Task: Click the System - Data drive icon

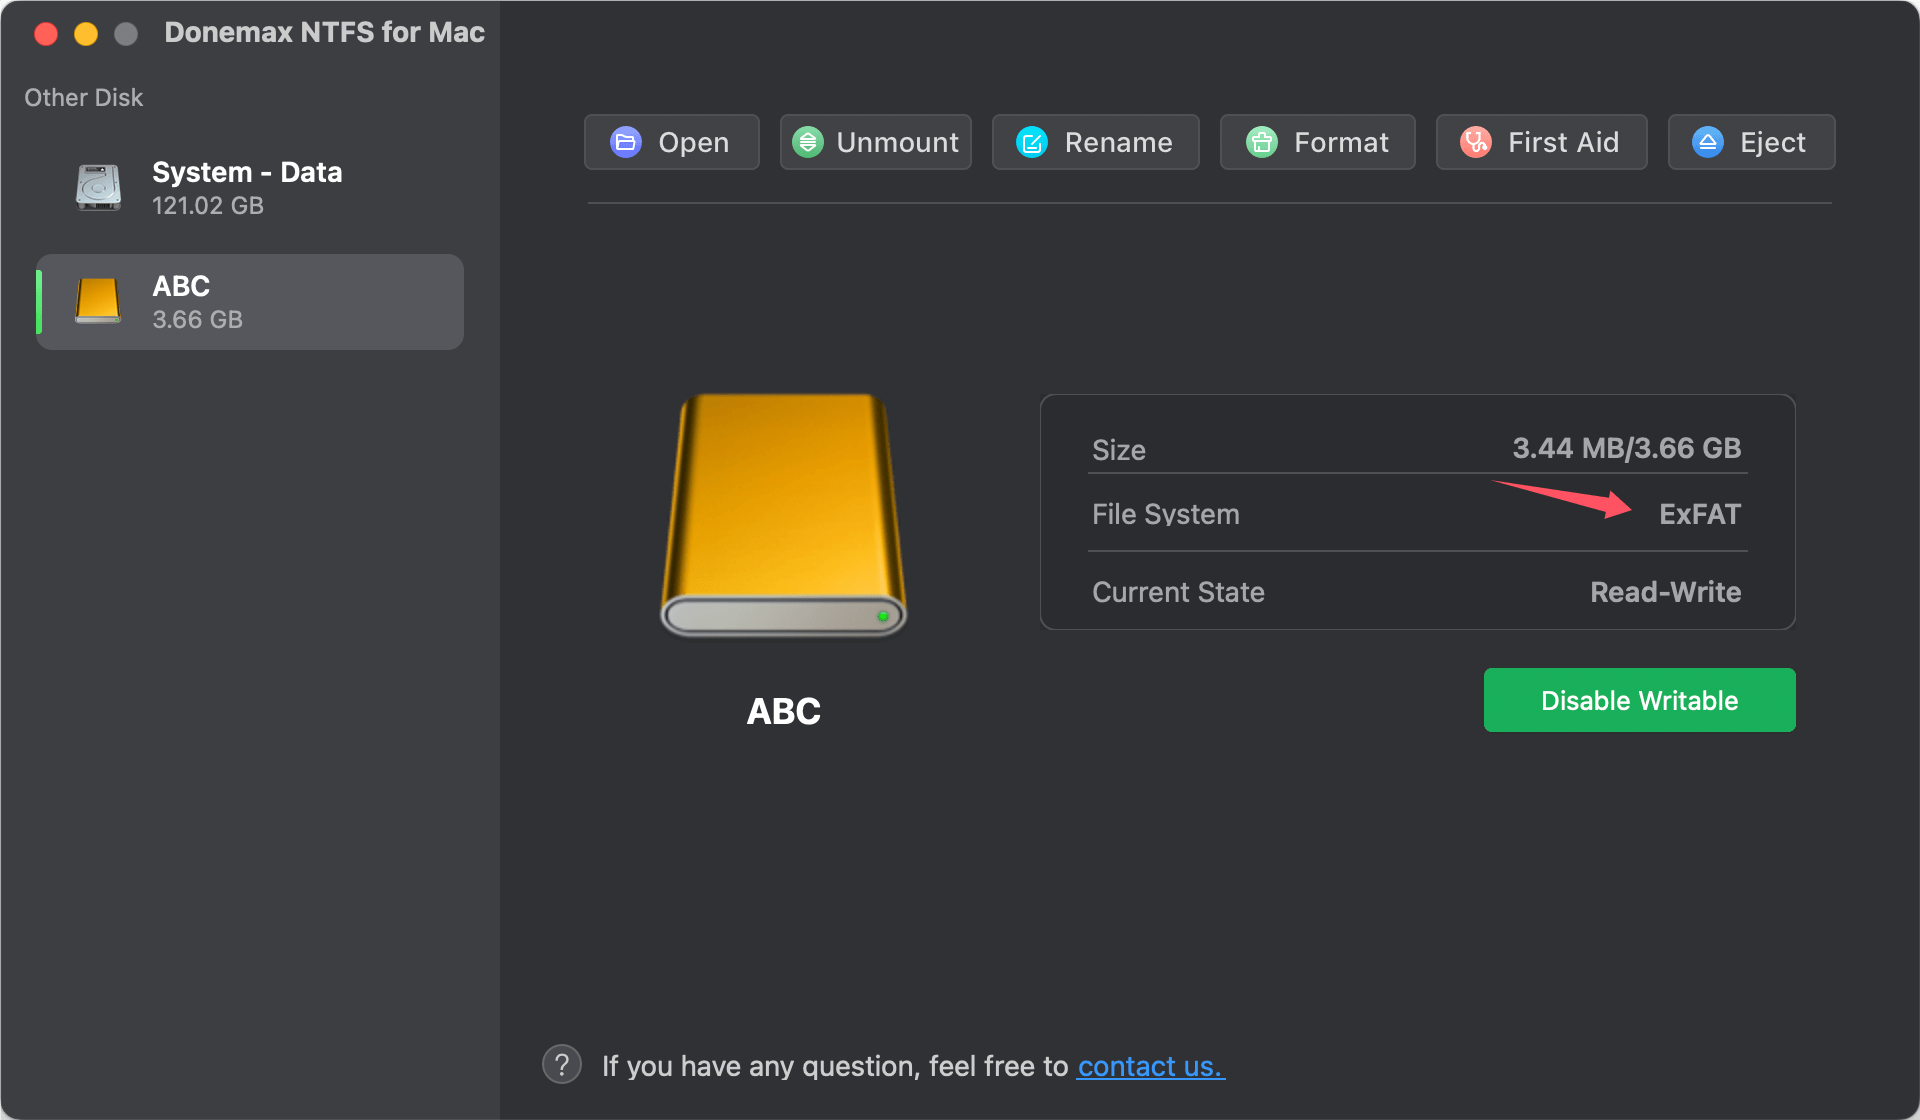Action: [97, 187]
